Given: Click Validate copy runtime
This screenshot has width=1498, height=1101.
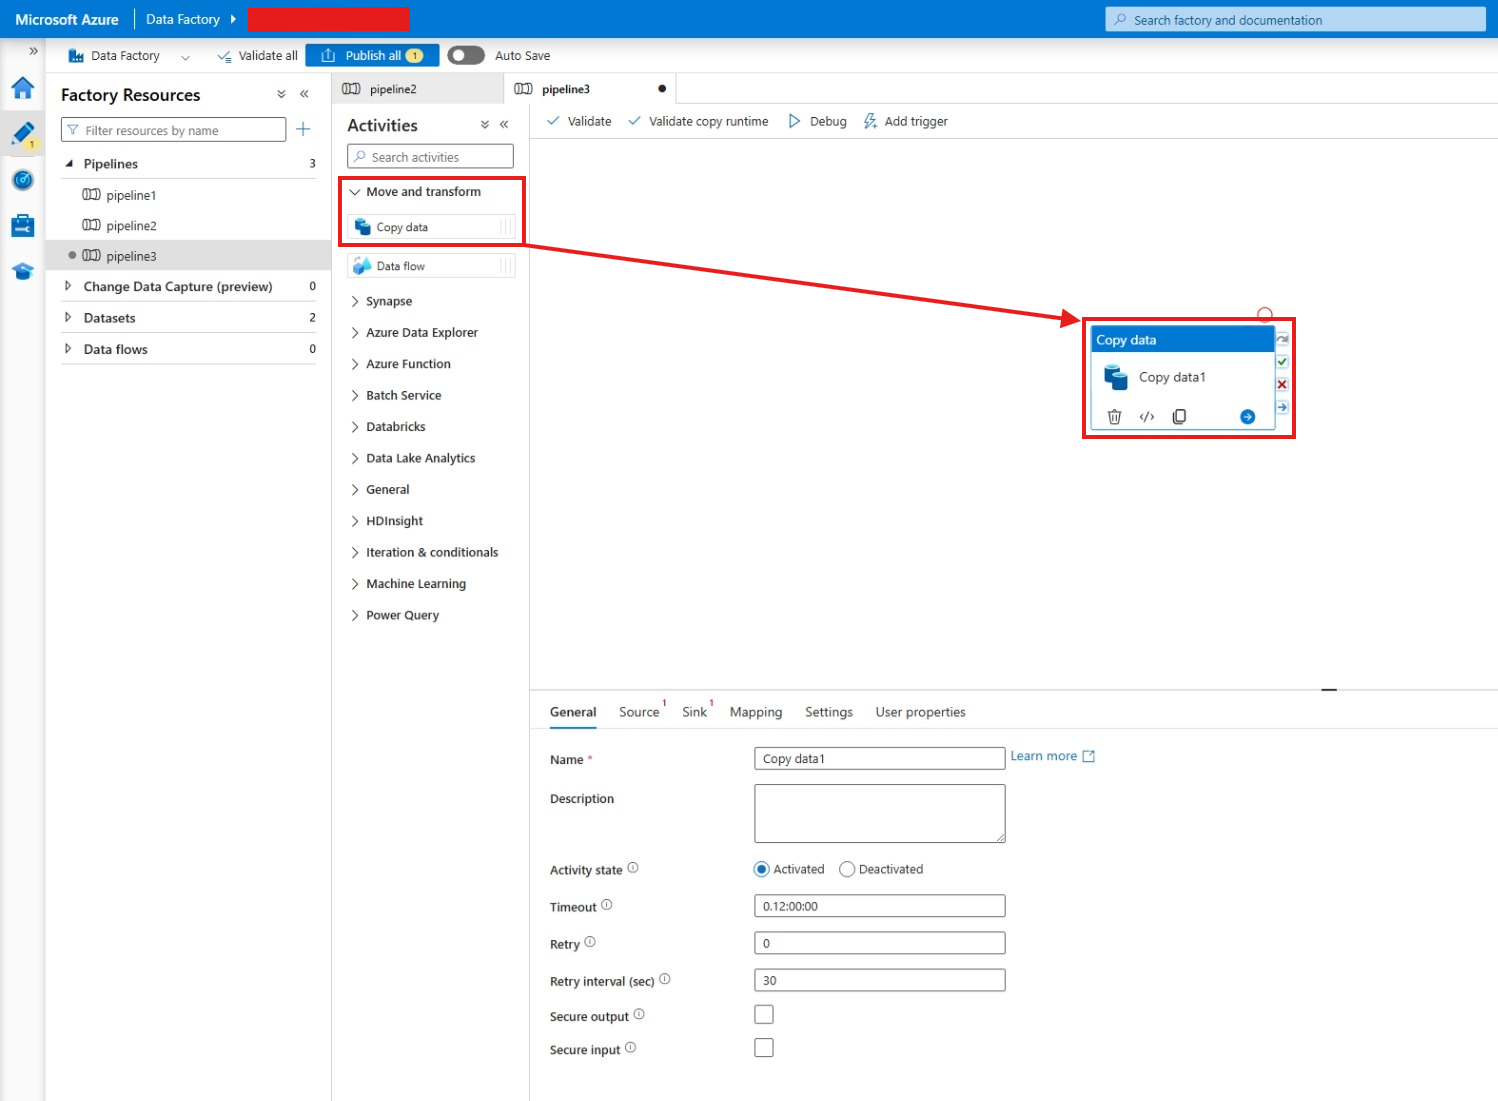Looking at the screenshot, I should tap(698, 121).
